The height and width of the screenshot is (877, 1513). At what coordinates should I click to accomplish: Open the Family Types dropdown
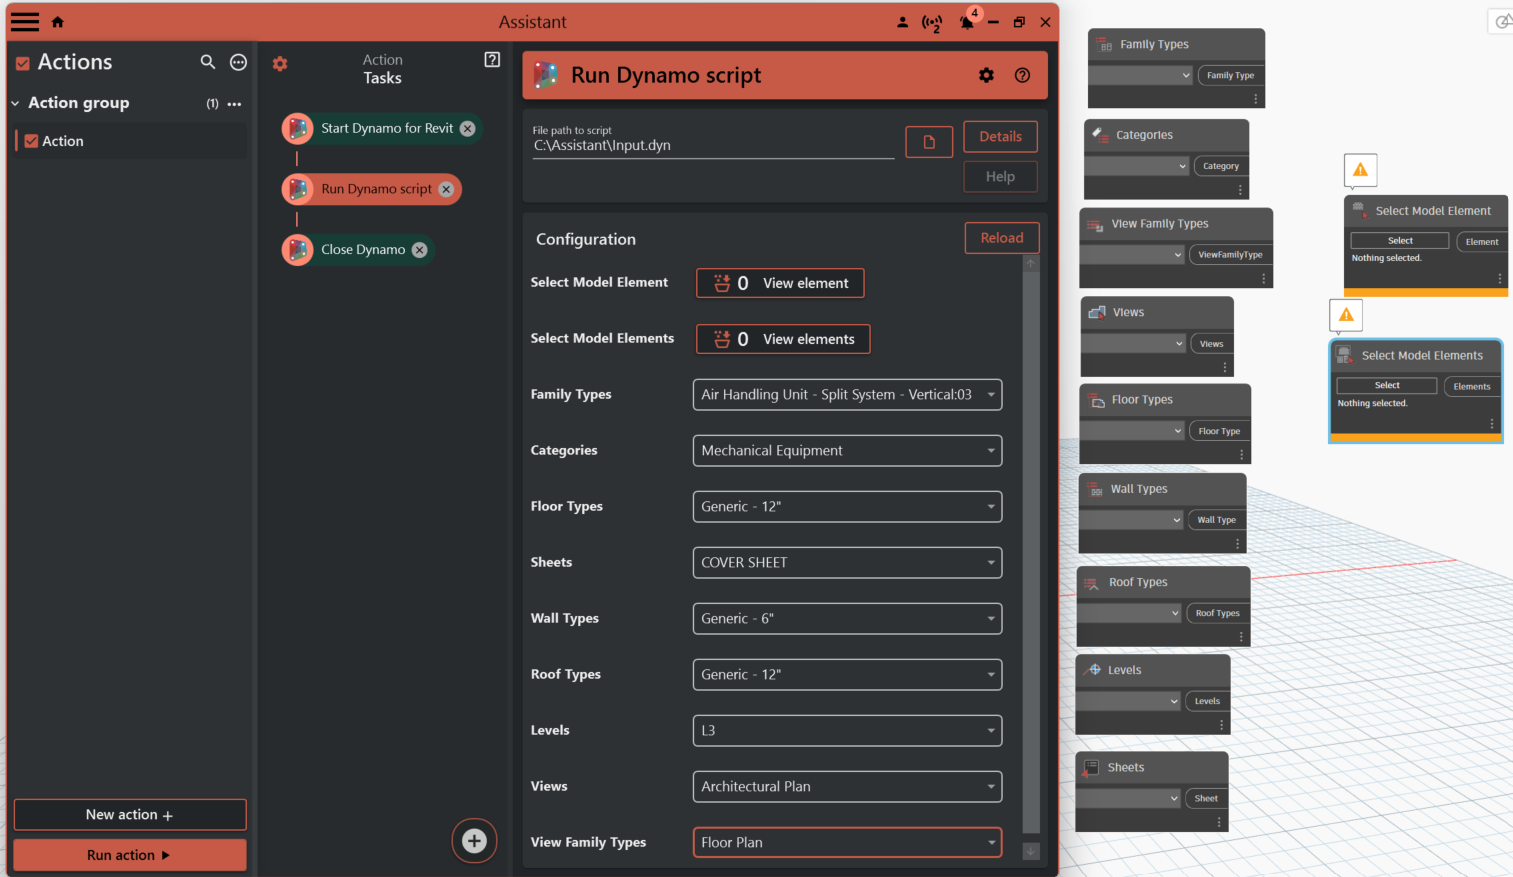coord(846,394)
